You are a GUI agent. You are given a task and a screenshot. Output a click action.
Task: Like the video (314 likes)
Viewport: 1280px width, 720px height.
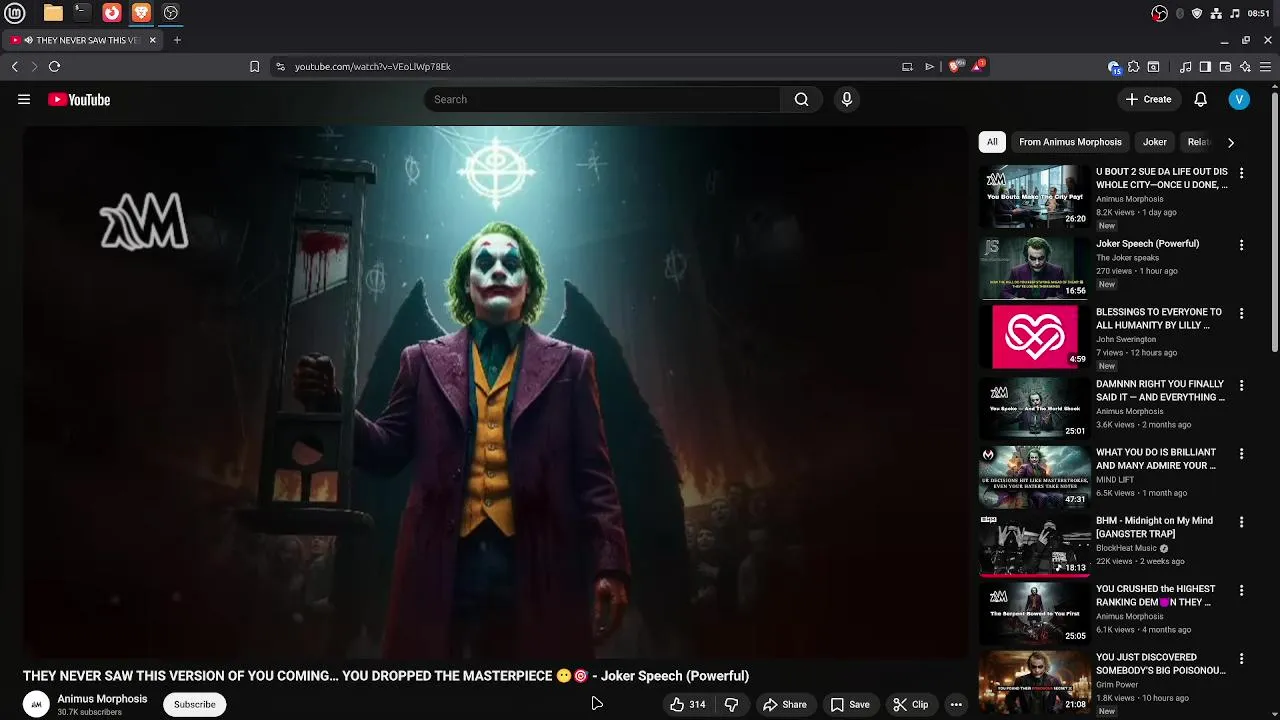[688, 704]
